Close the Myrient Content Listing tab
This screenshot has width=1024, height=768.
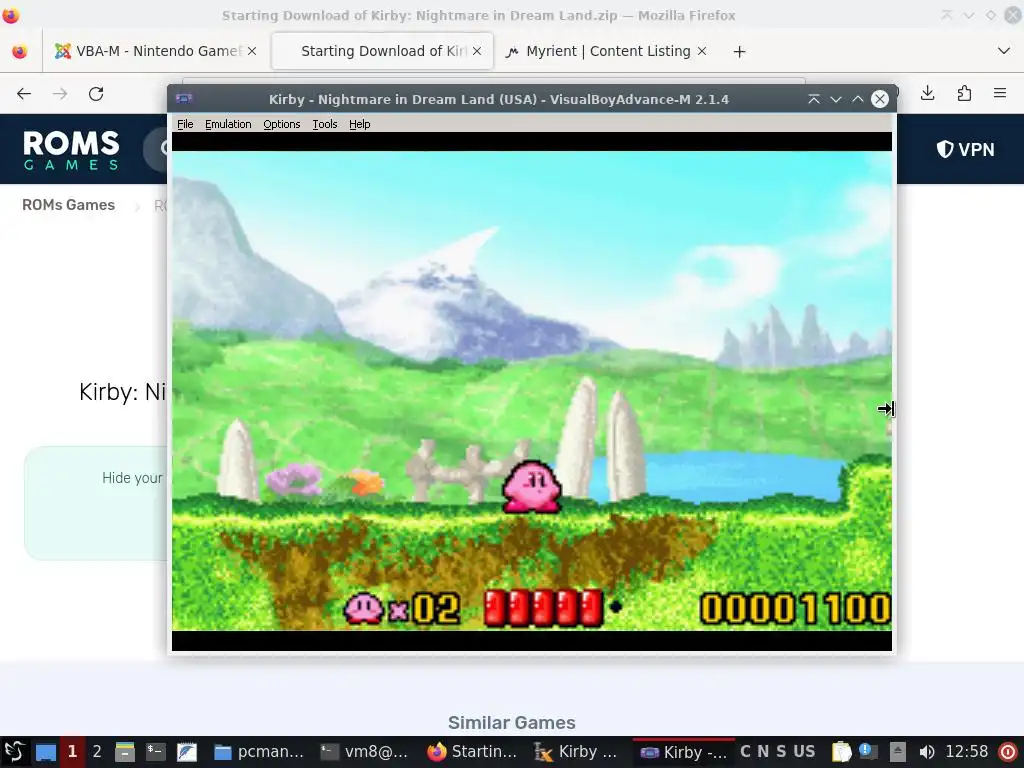[702, 51]
